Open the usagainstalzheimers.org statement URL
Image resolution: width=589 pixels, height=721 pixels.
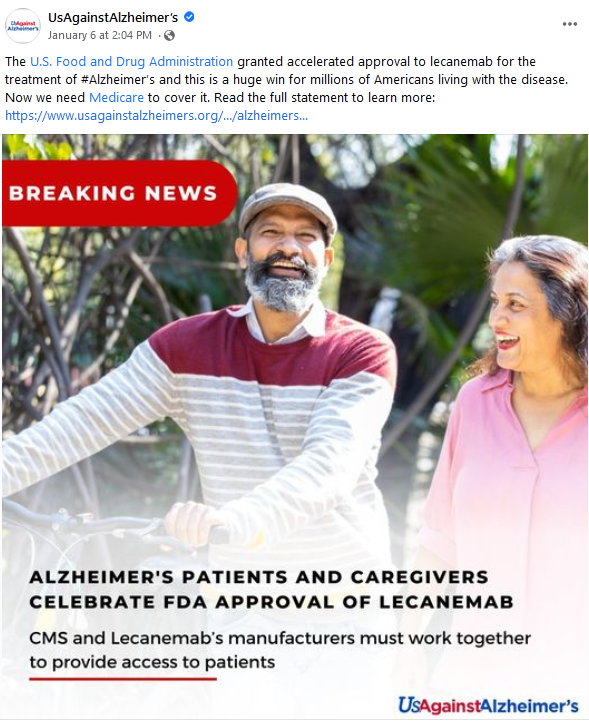pyautogui.click(x=156, y=116)
